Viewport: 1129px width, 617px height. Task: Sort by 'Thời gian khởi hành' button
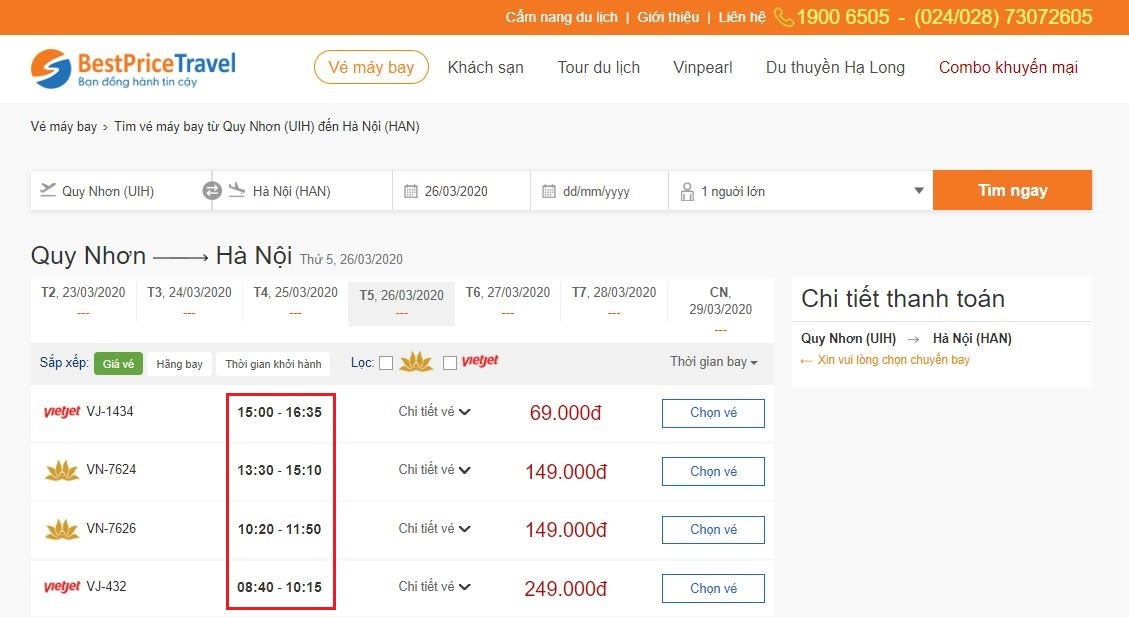pyautogui.click(x=273, y=364)
